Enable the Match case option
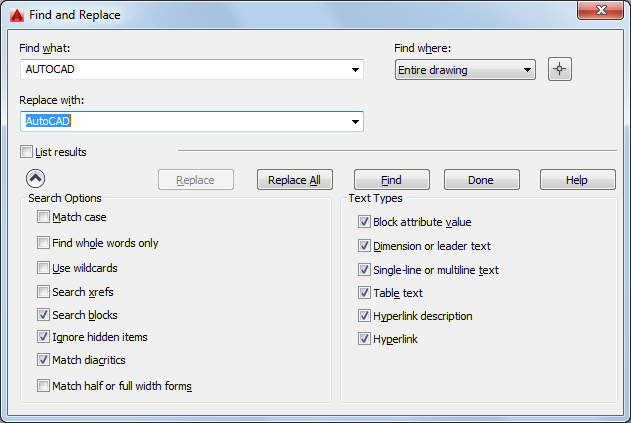This screenshot has height=423, width=631. pyautogui.click(x=43, y=217)
